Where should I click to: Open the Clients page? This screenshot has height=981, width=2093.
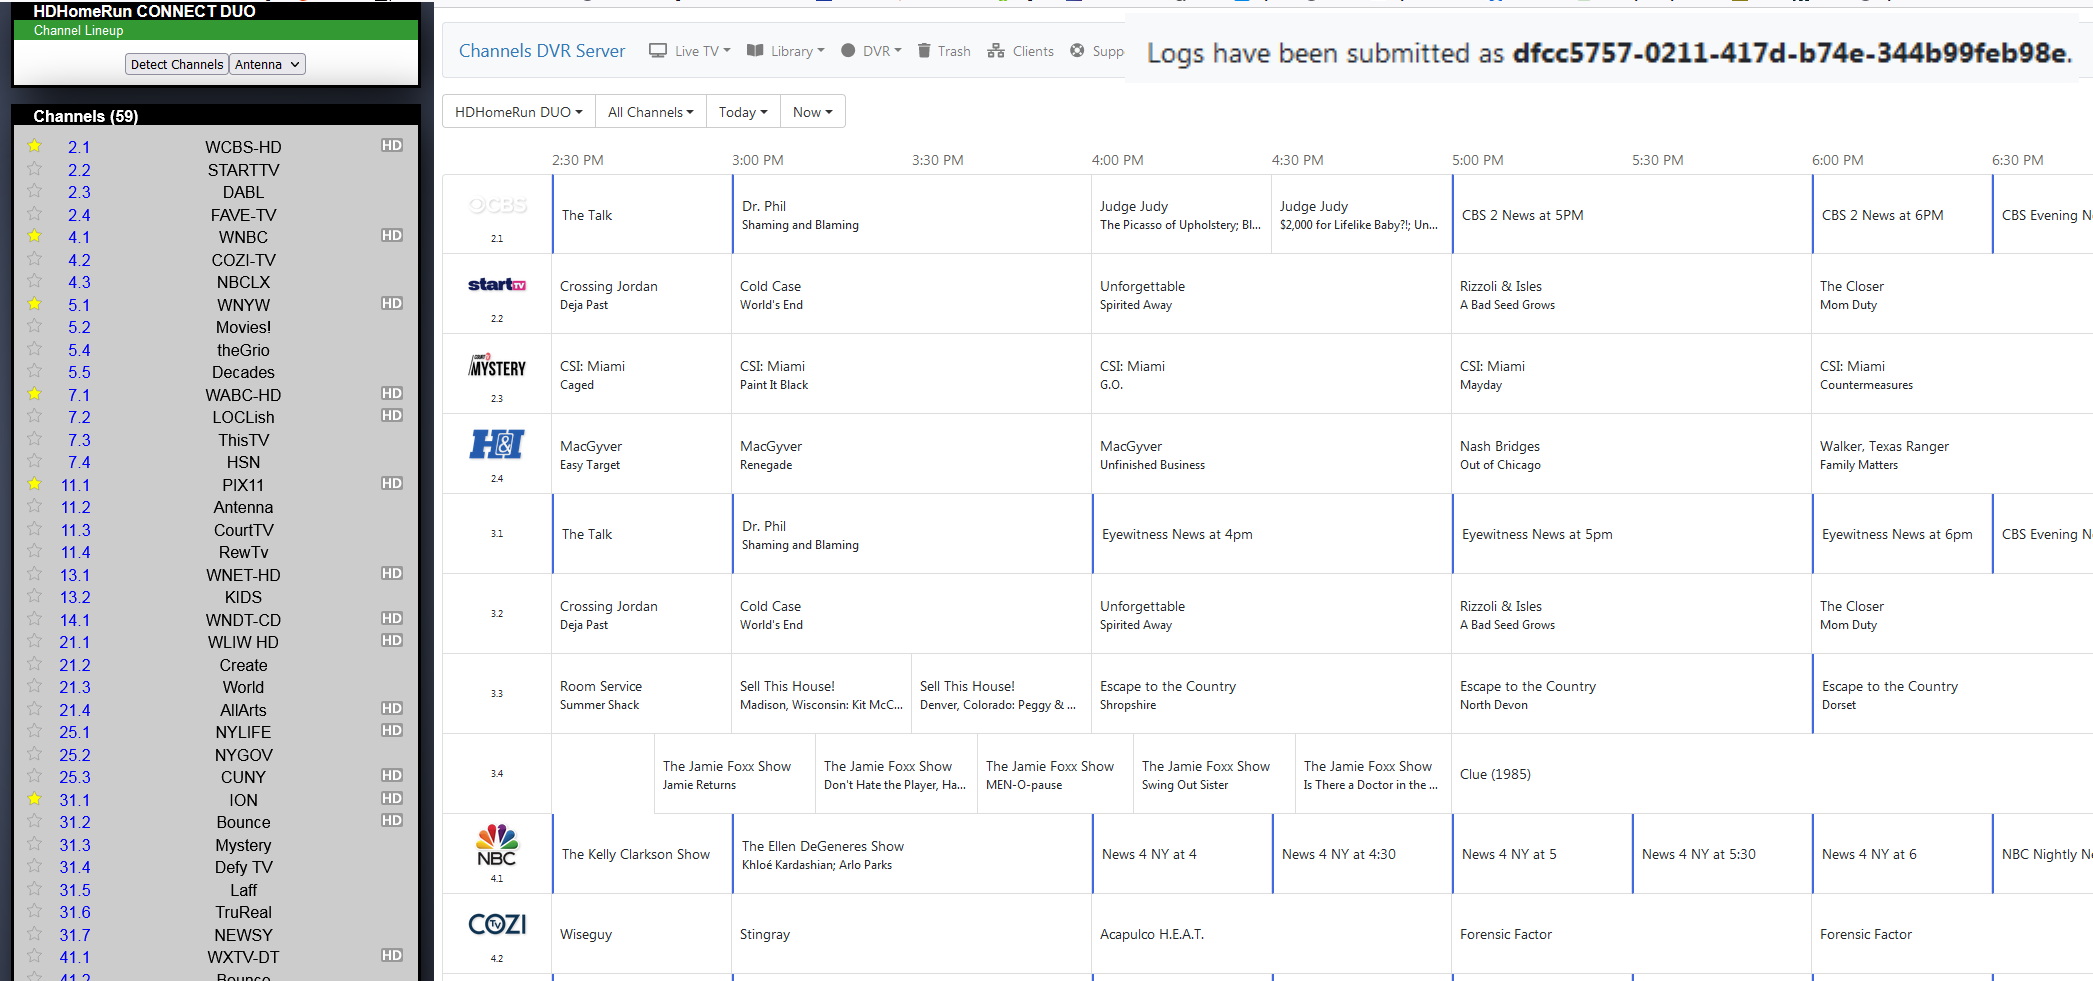[x=1021, y=51]
